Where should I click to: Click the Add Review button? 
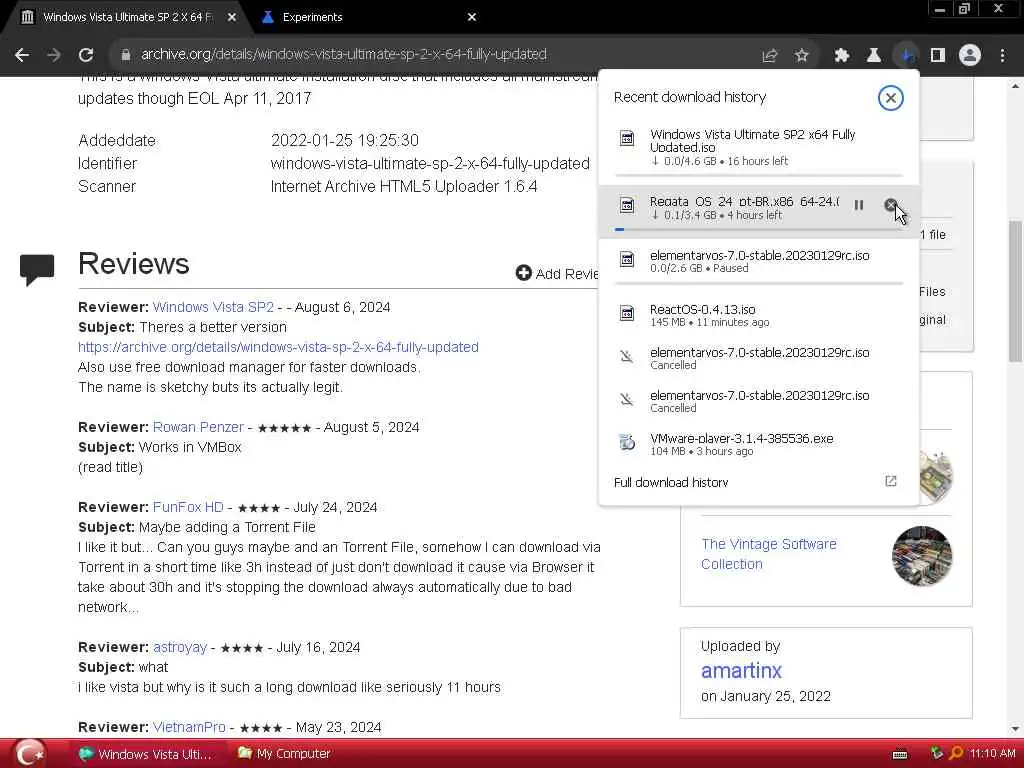click(556, 273)
